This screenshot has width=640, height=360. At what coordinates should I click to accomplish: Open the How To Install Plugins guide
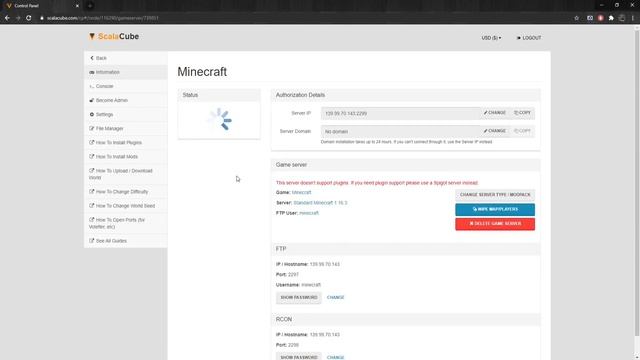(126, 142)
